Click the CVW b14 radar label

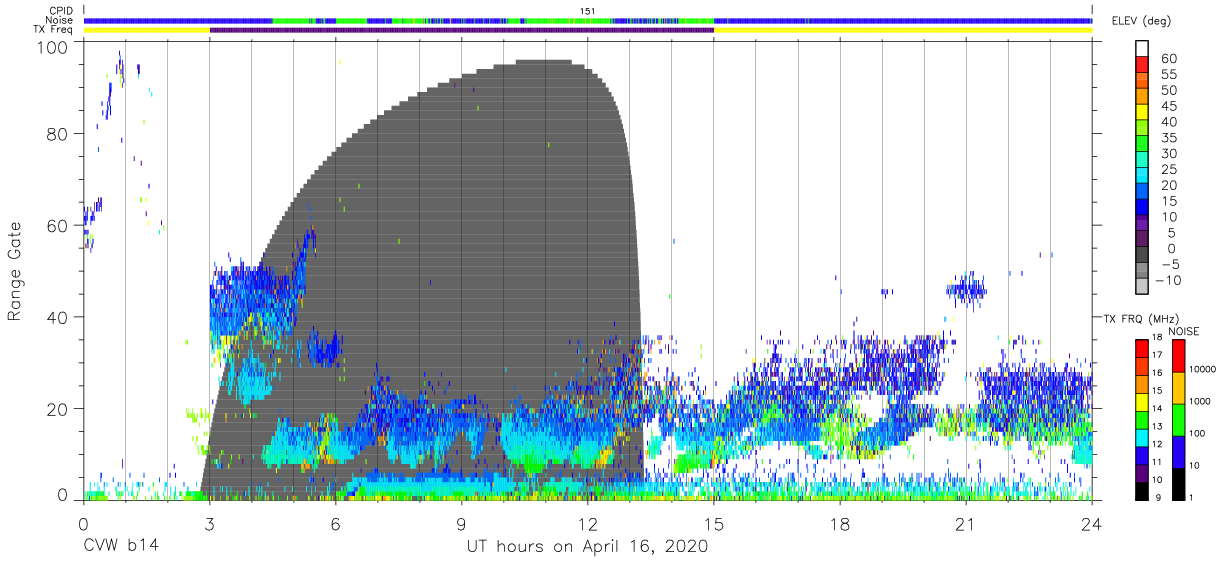coord(121,547)
